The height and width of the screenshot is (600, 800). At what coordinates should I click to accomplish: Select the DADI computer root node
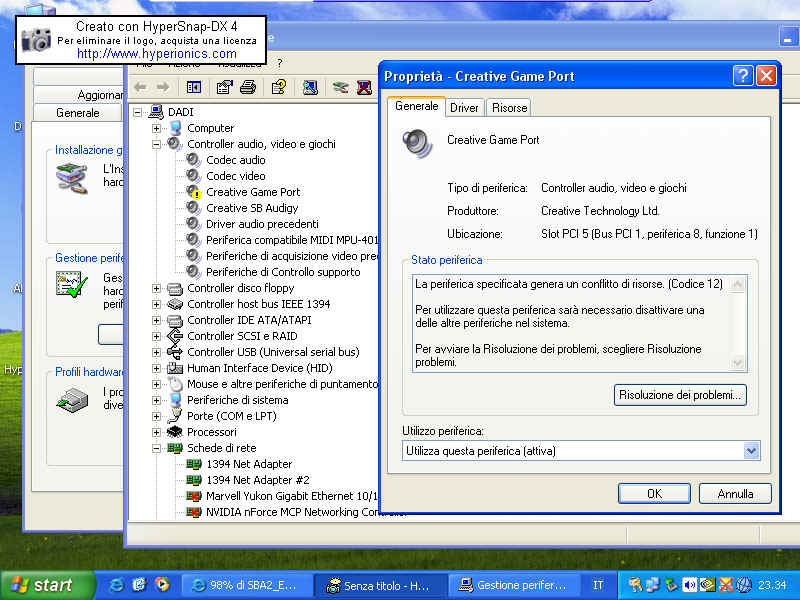pos(181,112)
